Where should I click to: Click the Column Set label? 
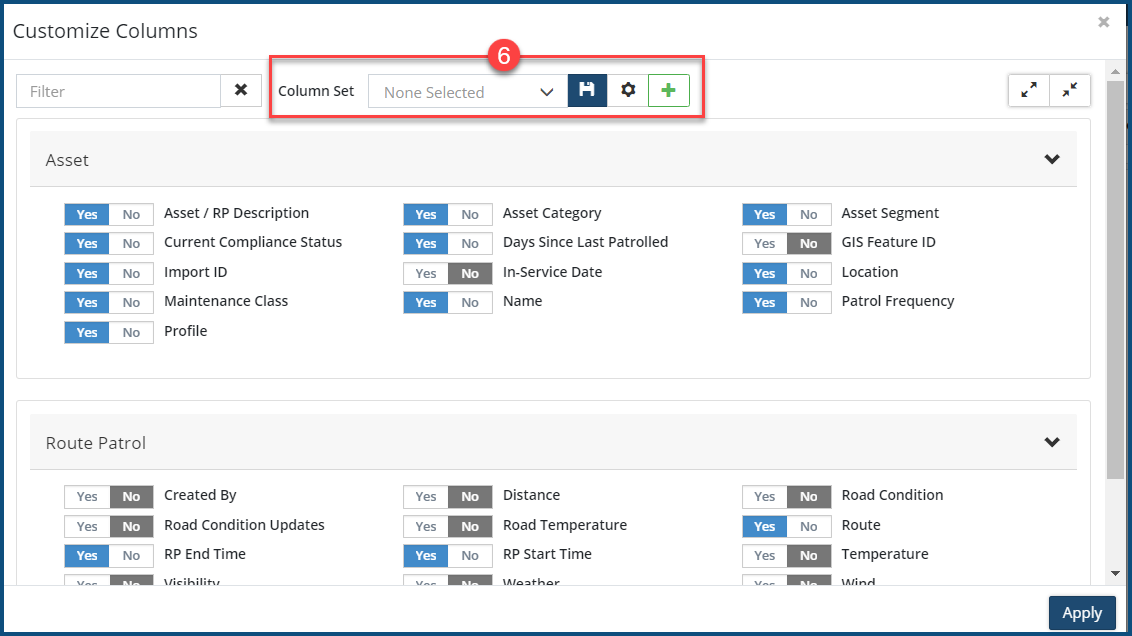pos(315,91)
